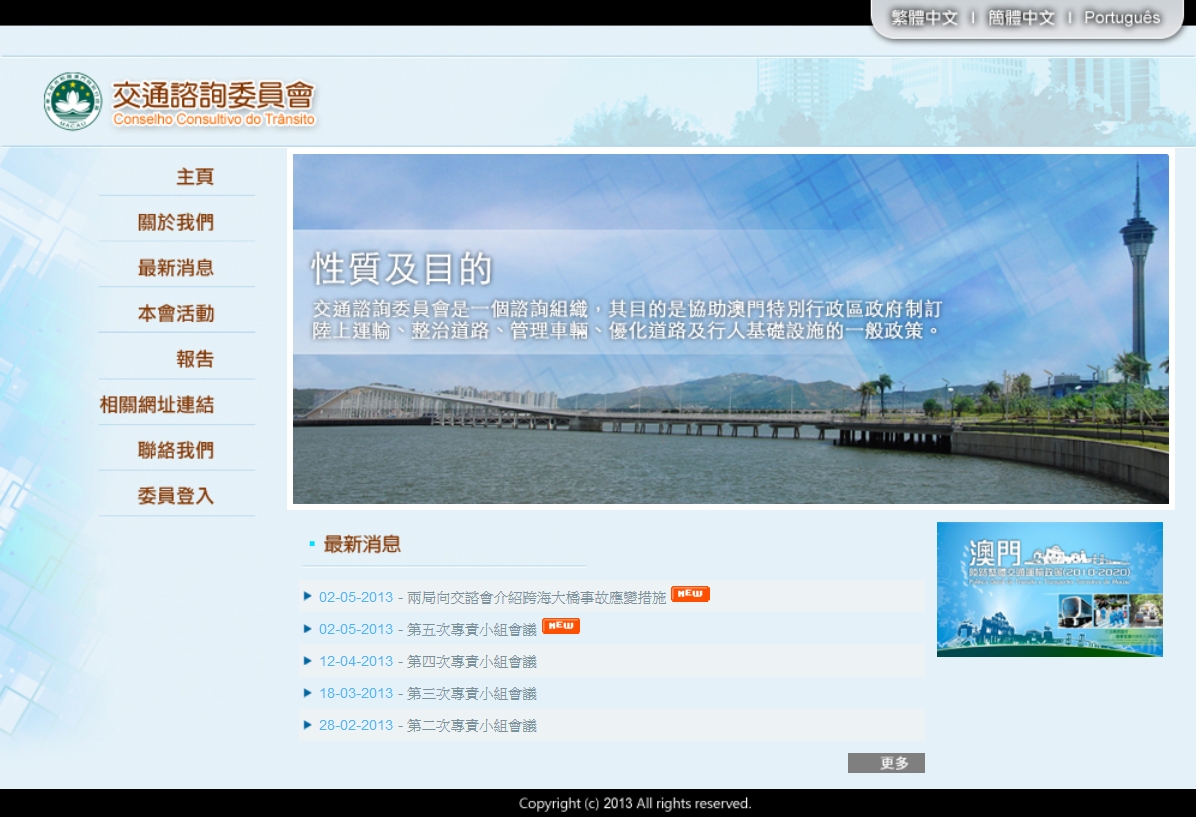Screen dimensions: 1196x818
Task: Click the arrow bullet before 28-02-2013 news
Action: tap(308, 725)
